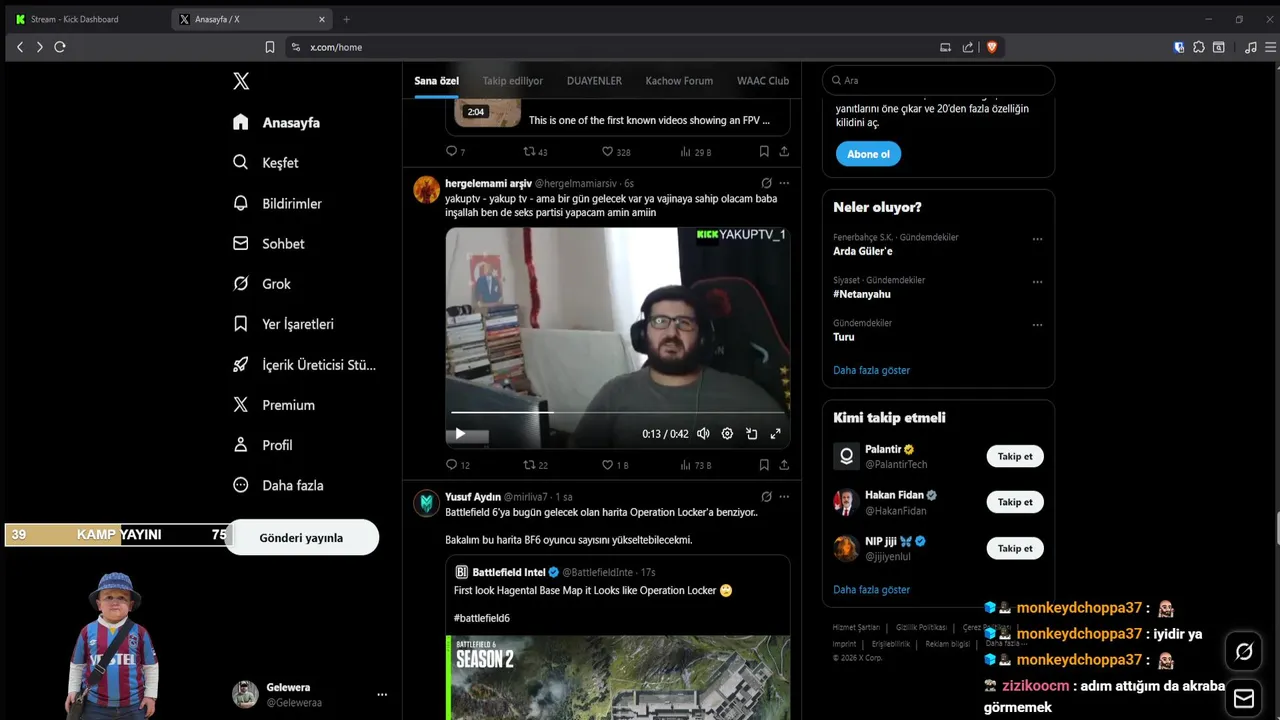
Task: Switch to Sana özel tab
Action: coord(436,81)
